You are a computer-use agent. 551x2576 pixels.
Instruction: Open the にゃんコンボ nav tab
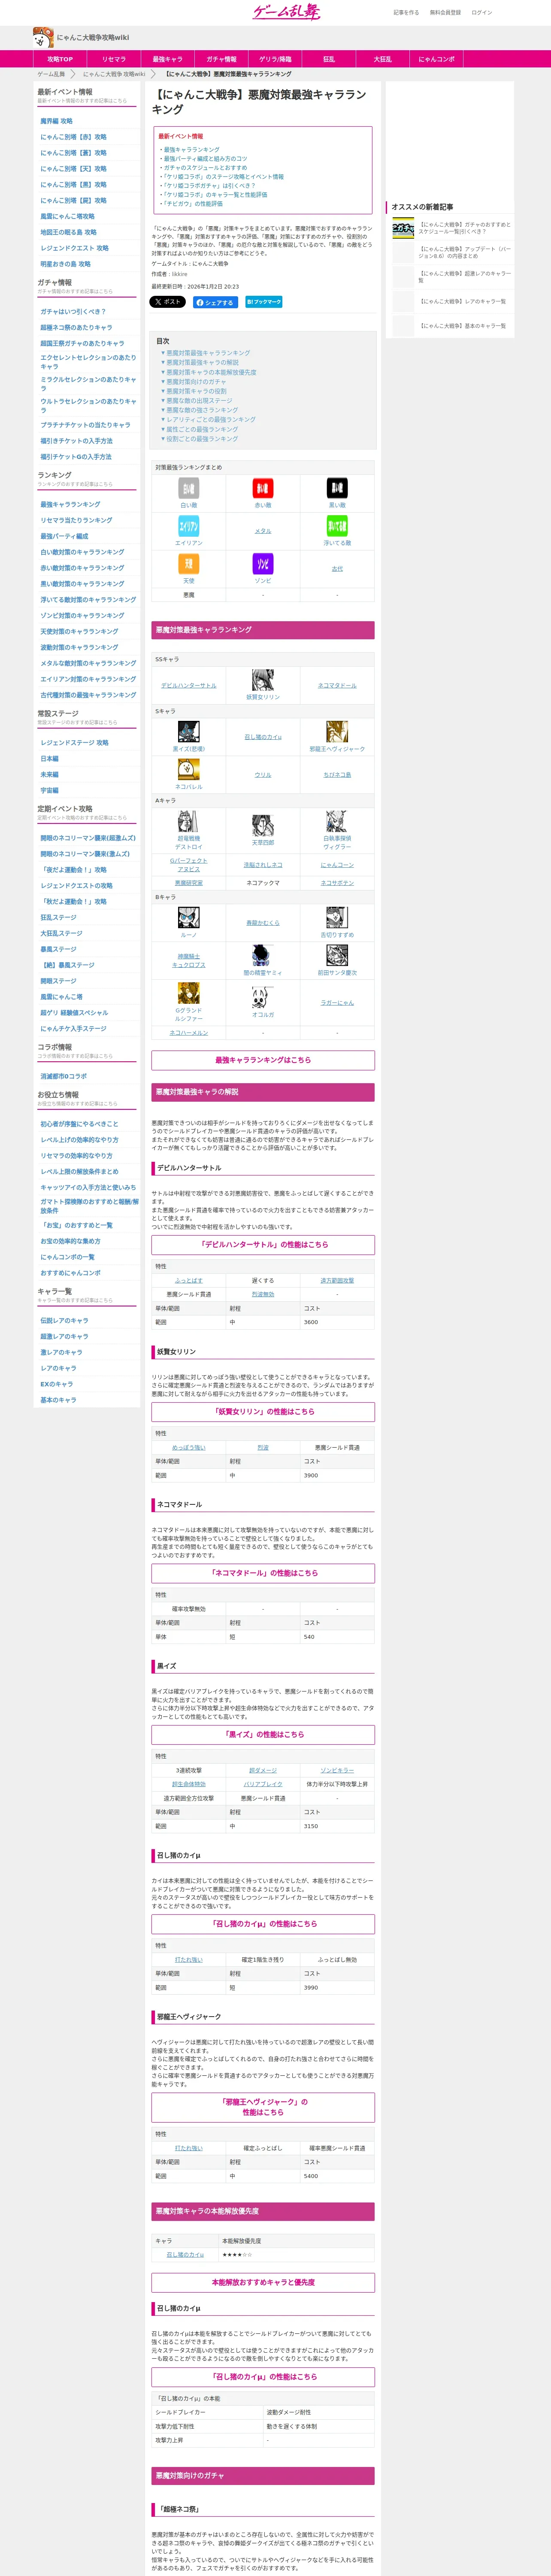437,59
